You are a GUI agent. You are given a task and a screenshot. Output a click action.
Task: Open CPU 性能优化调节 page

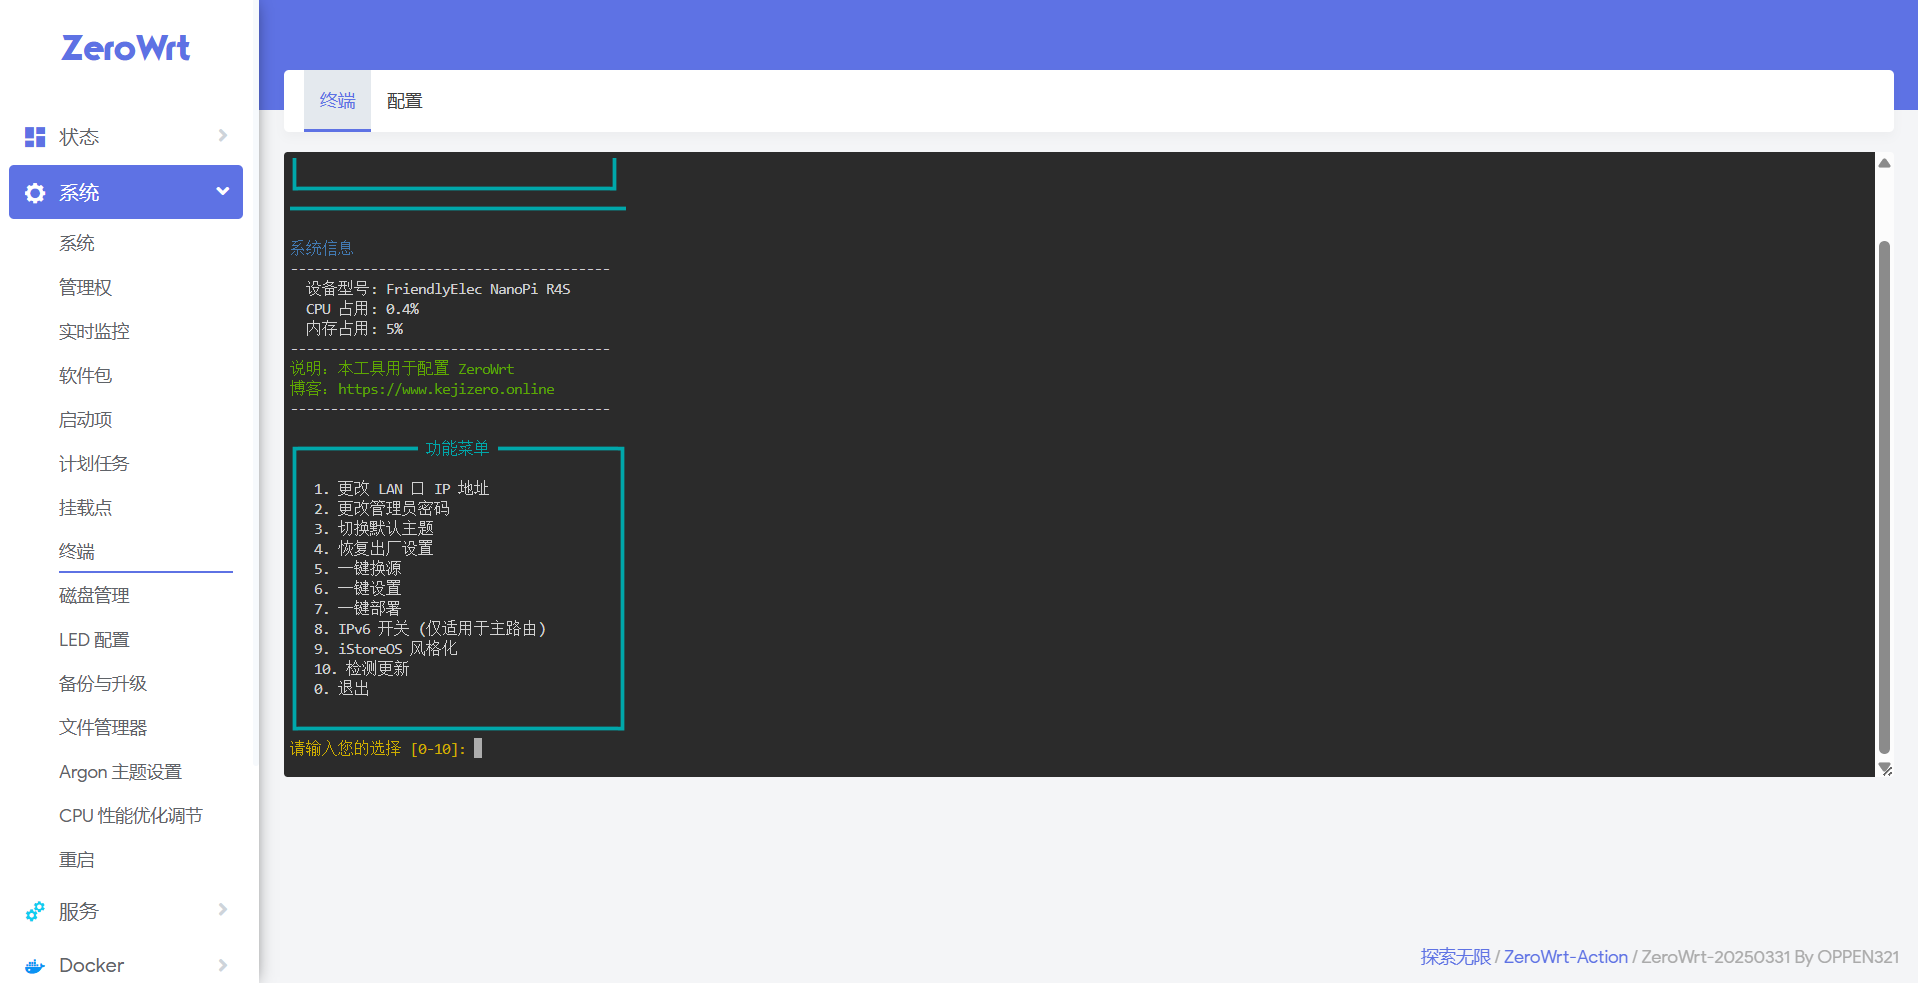pyautogui.click(x=130, y=815)
